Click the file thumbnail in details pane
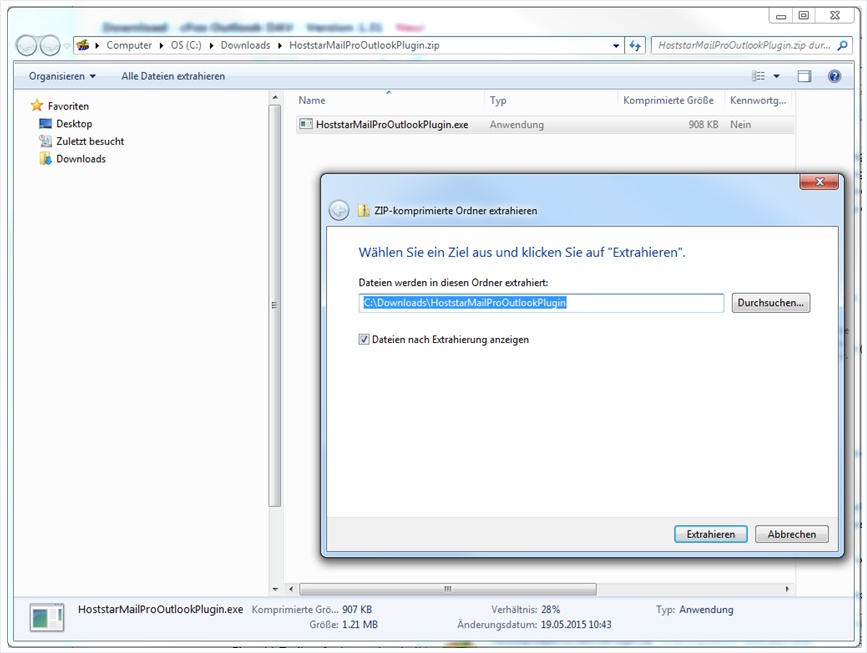Viewport: 867px width, 653px height. (46, 617)
